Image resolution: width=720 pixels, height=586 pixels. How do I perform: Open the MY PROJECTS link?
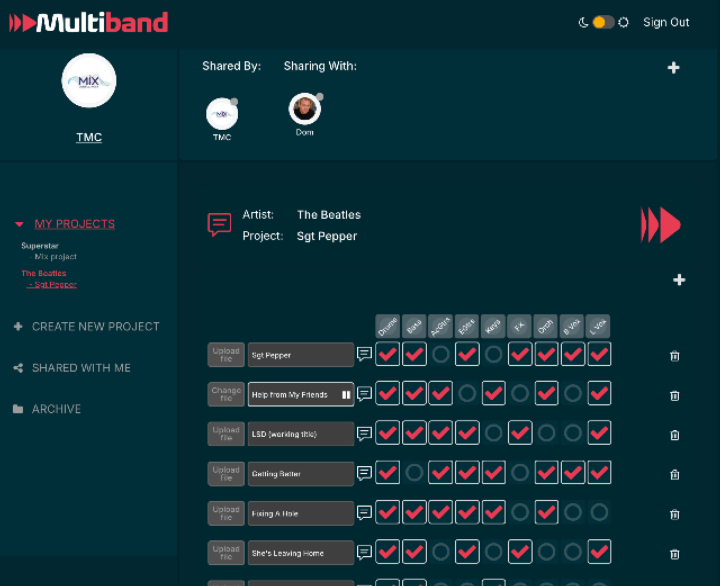pyautogui.click(x=75, y=224)
